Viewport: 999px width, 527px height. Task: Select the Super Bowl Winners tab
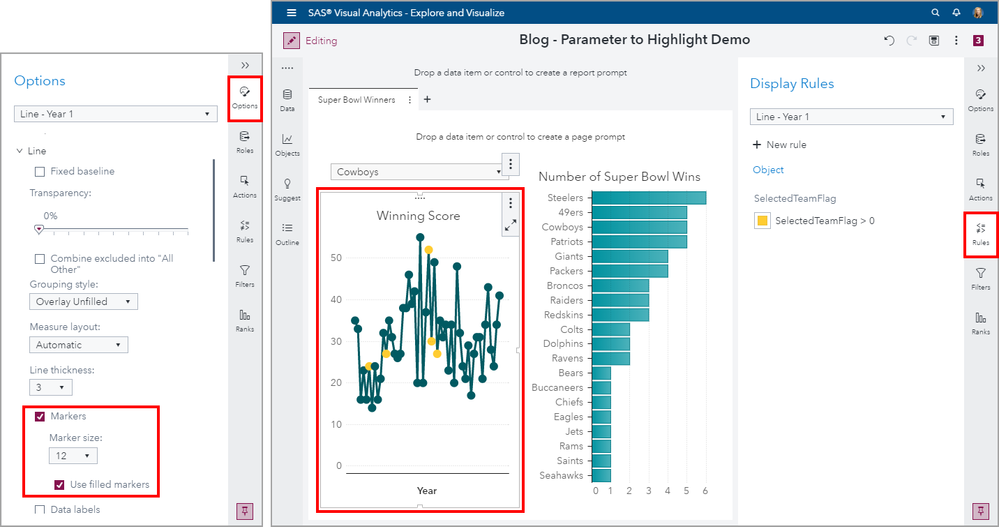tap(356, 100)
